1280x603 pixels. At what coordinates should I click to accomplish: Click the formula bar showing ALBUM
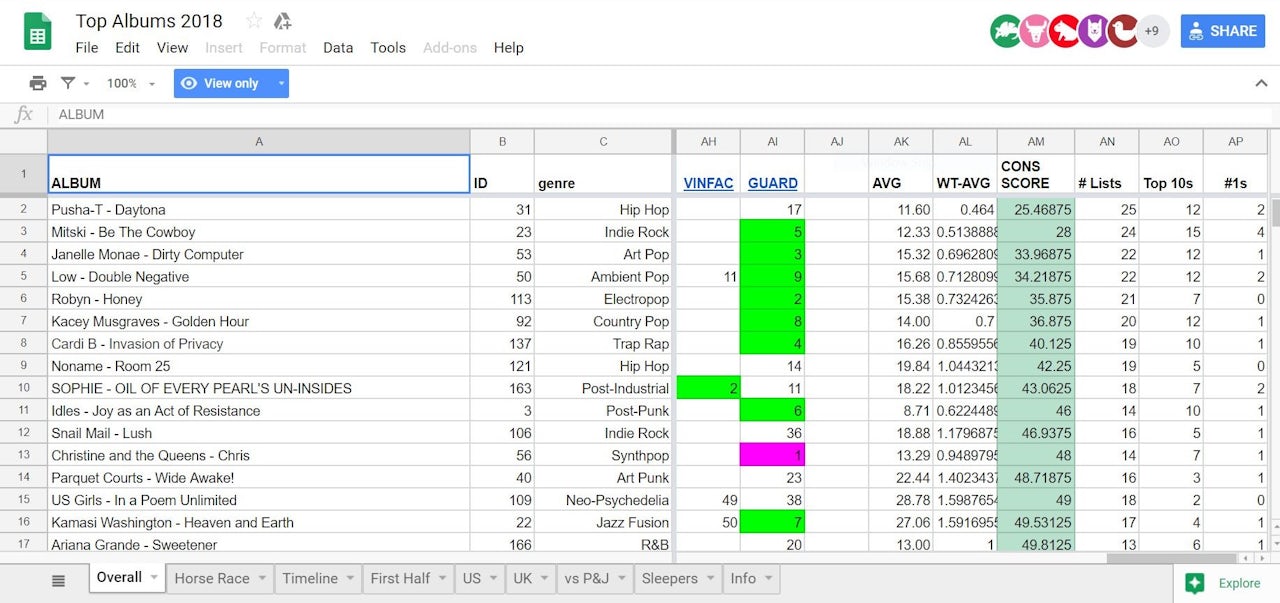click(x=660, y=114)
